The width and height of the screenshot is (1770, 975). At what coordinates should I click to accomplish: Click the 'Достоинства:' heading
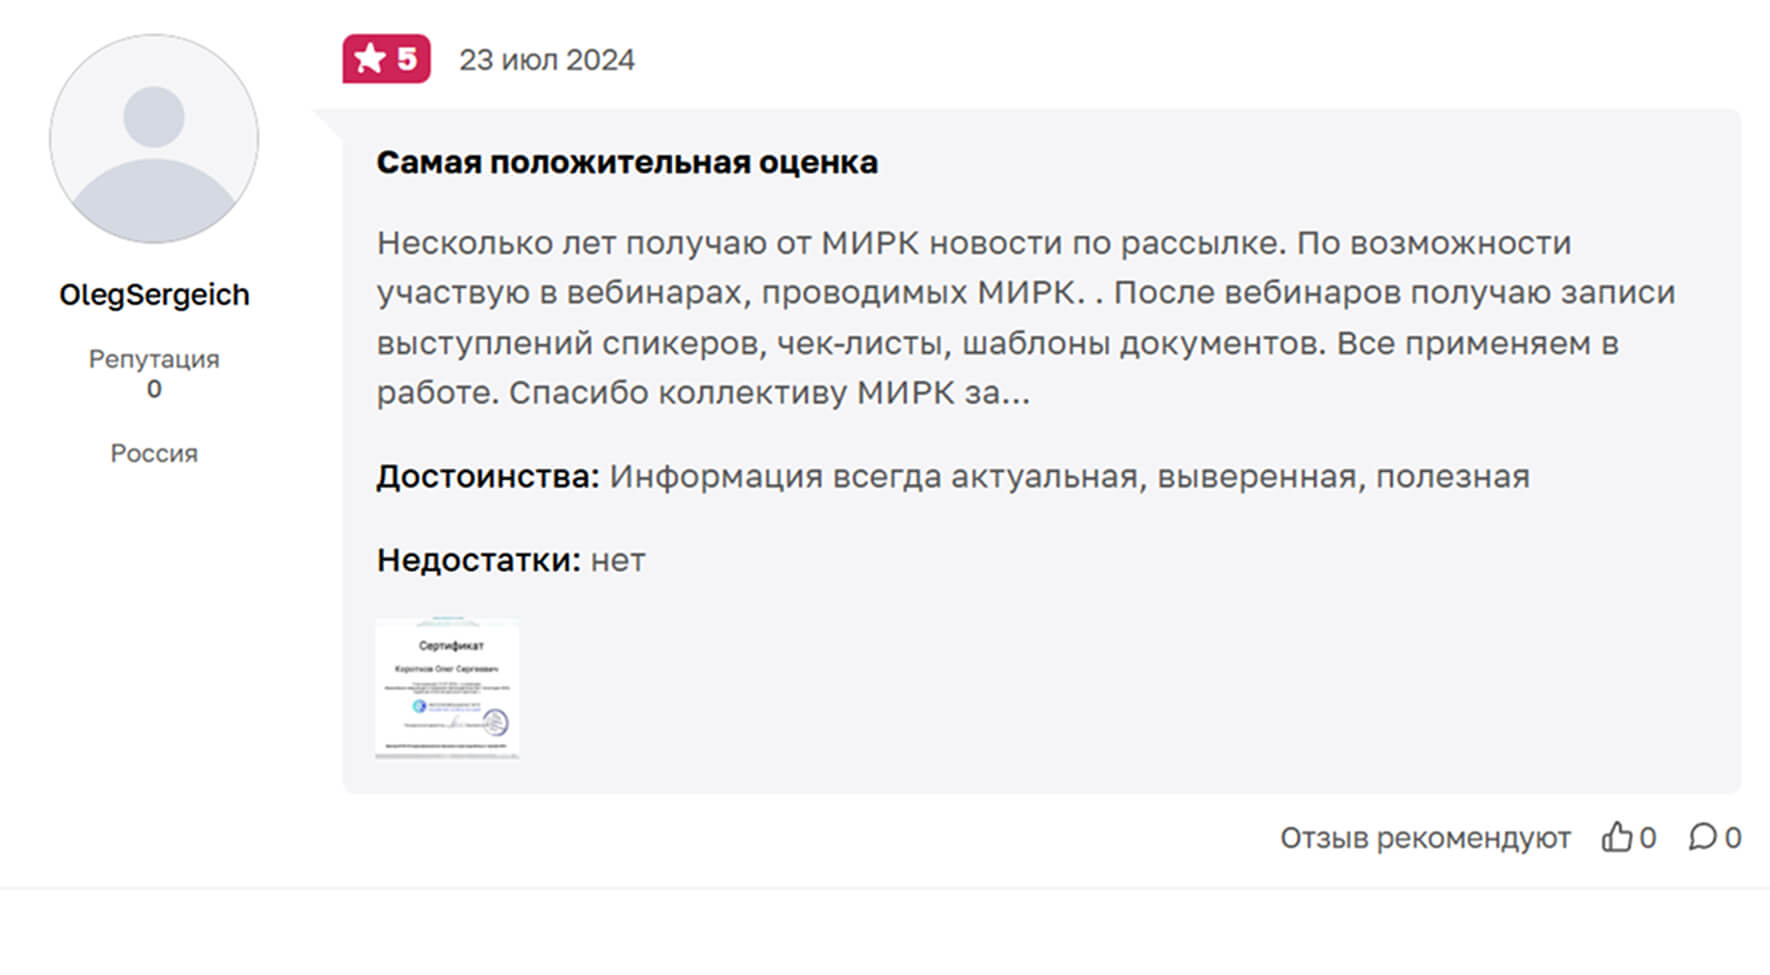point(488,476)
